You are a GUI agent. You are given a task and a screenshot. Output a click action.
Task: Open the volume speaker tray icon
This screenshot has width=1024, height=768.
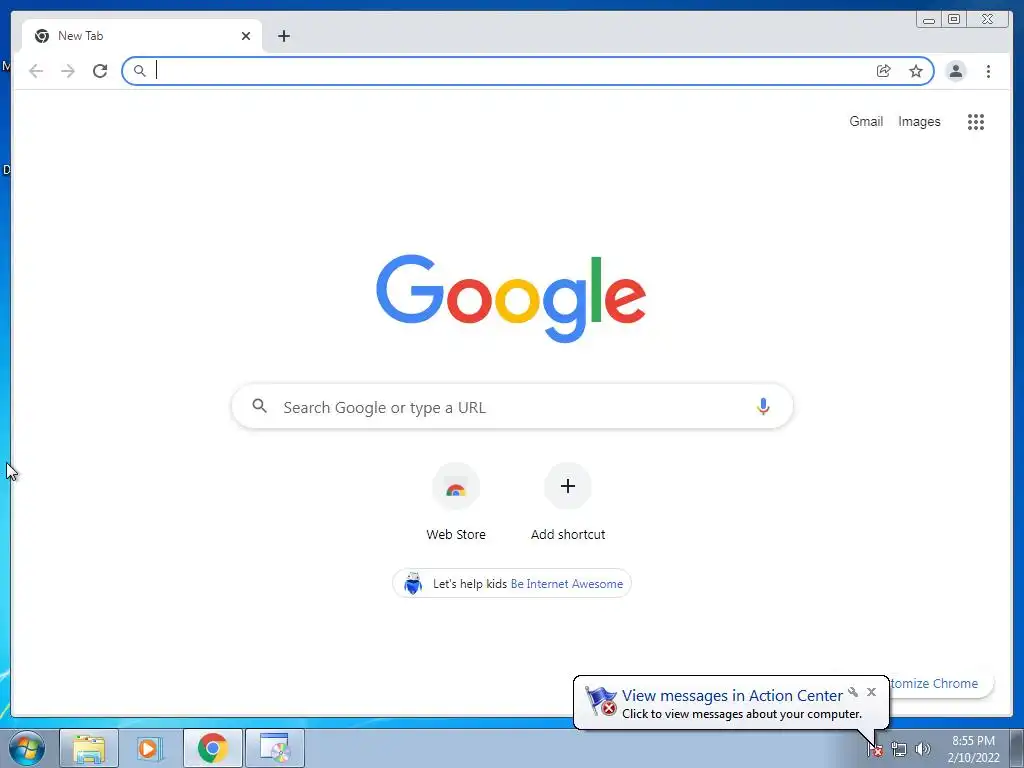[922, 750]
